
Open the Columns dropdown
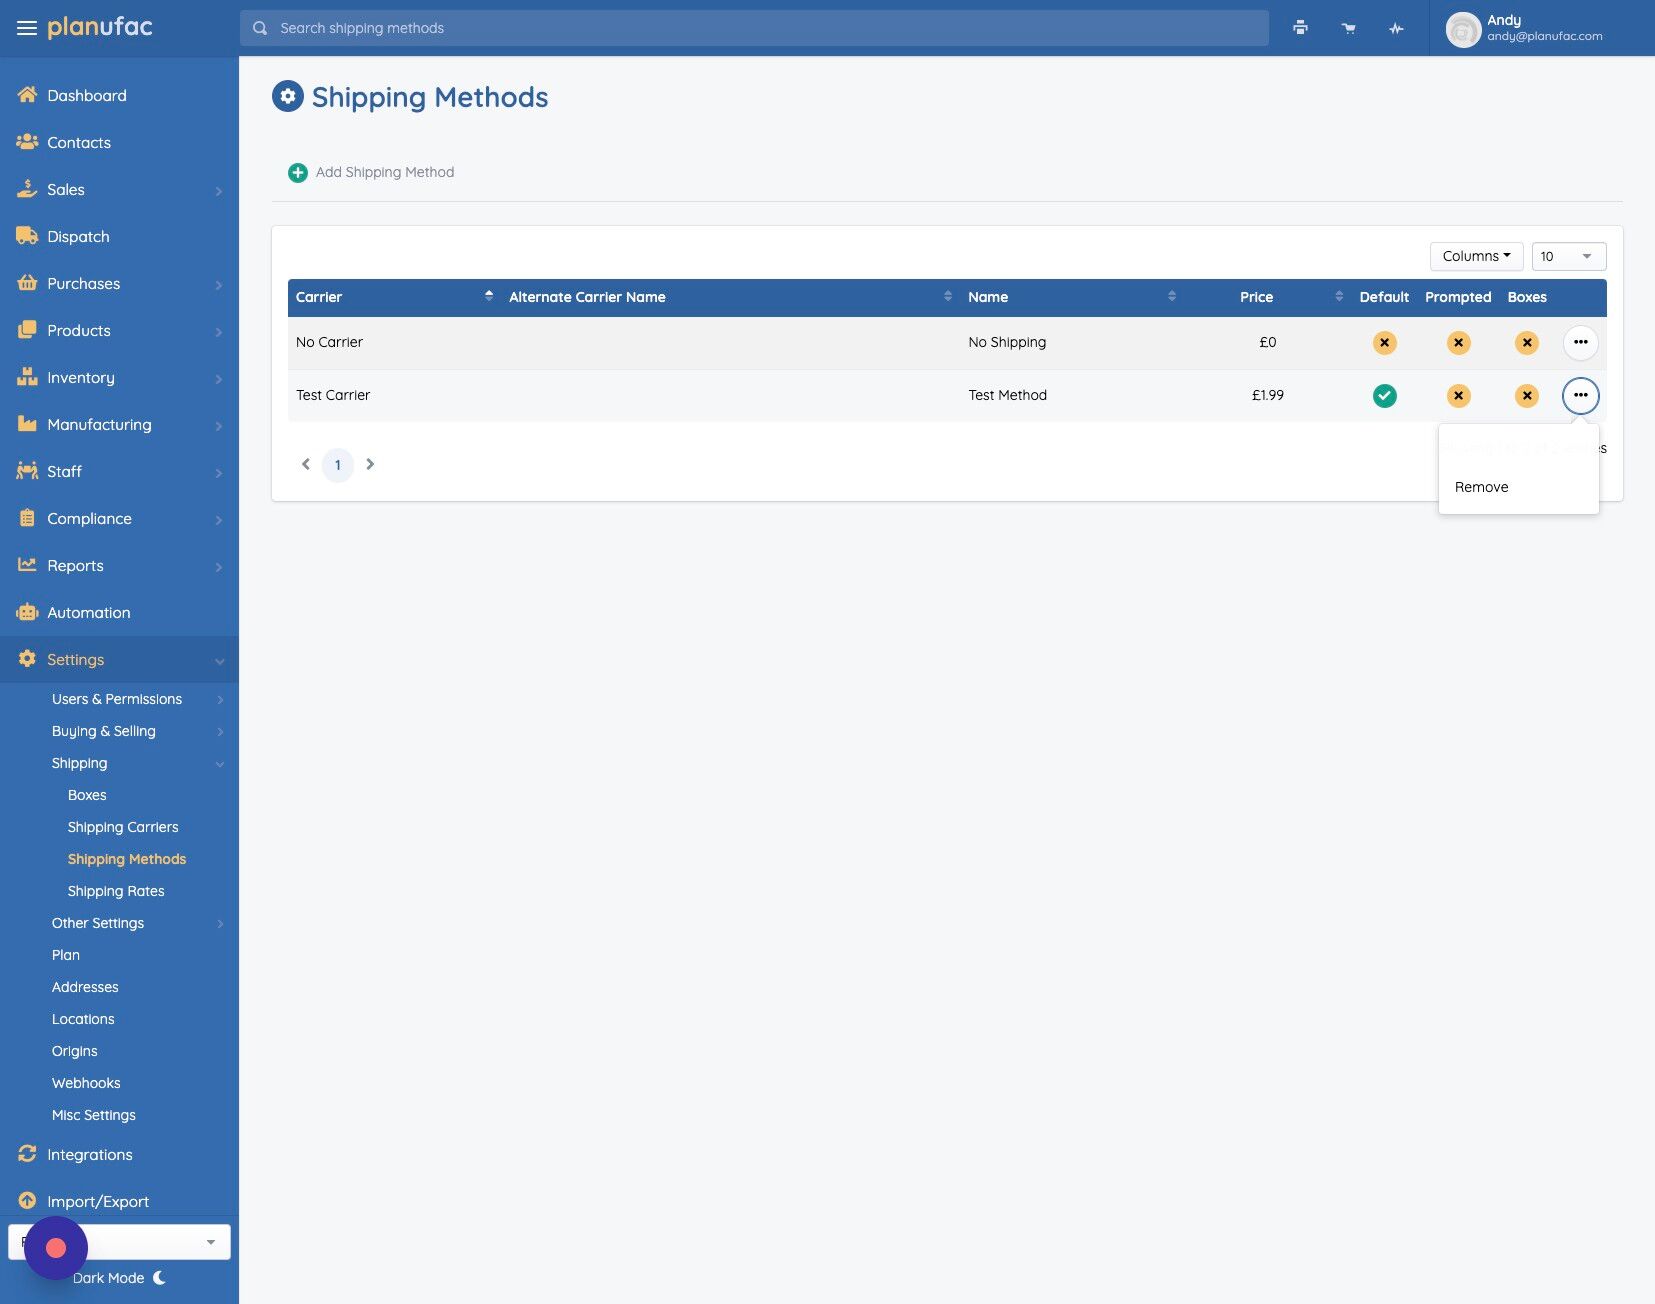1476,256
